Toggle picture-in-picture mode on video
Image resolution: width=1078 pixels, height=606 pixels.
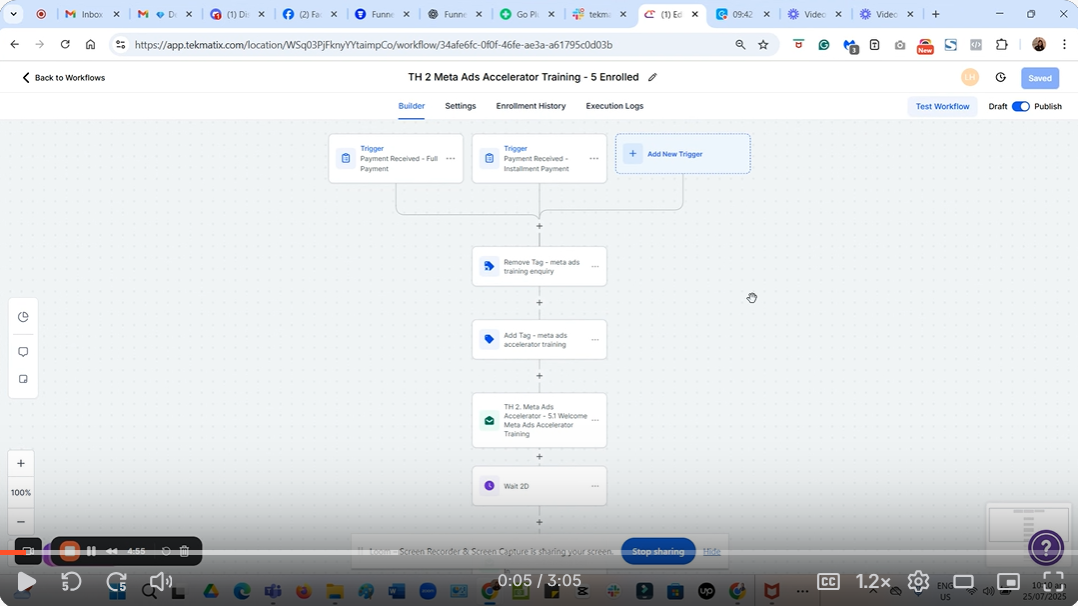pyautogui.click(x=1008, y=582)
